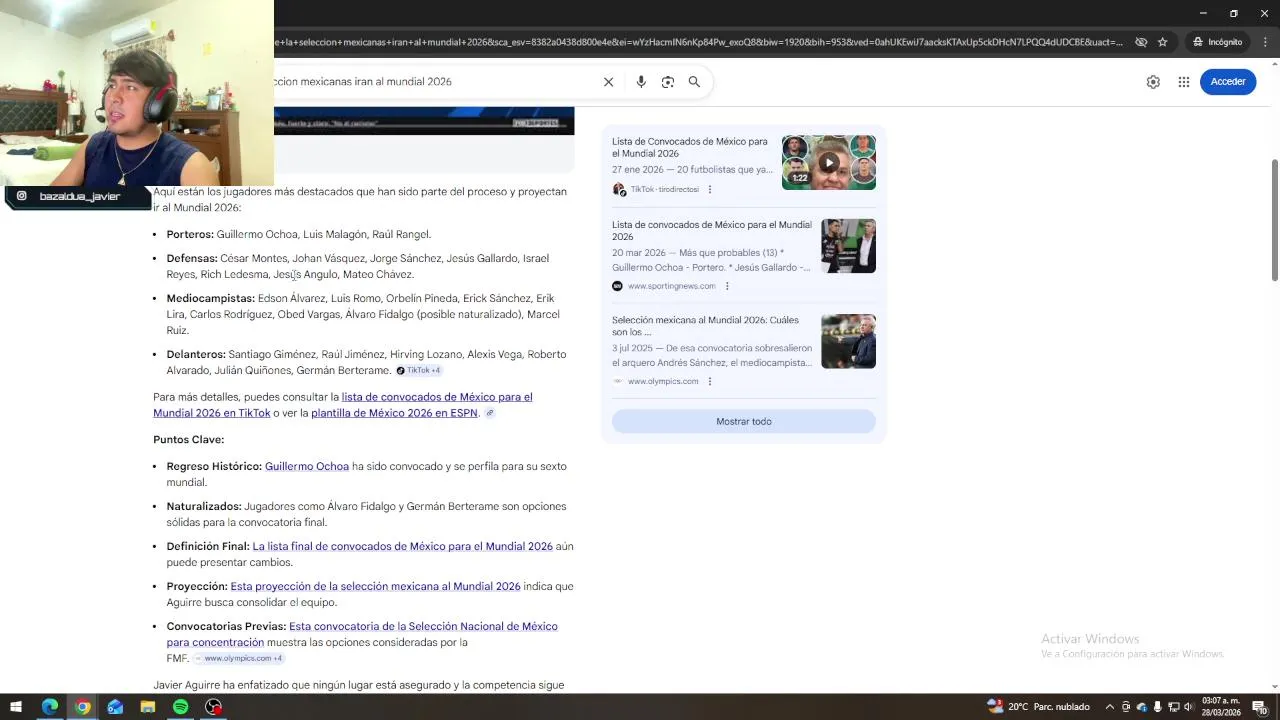Image resolution: width=1280 pixels, height=720 pixels.
Task: Open Spotify from the taskbar
Action: 180,707
